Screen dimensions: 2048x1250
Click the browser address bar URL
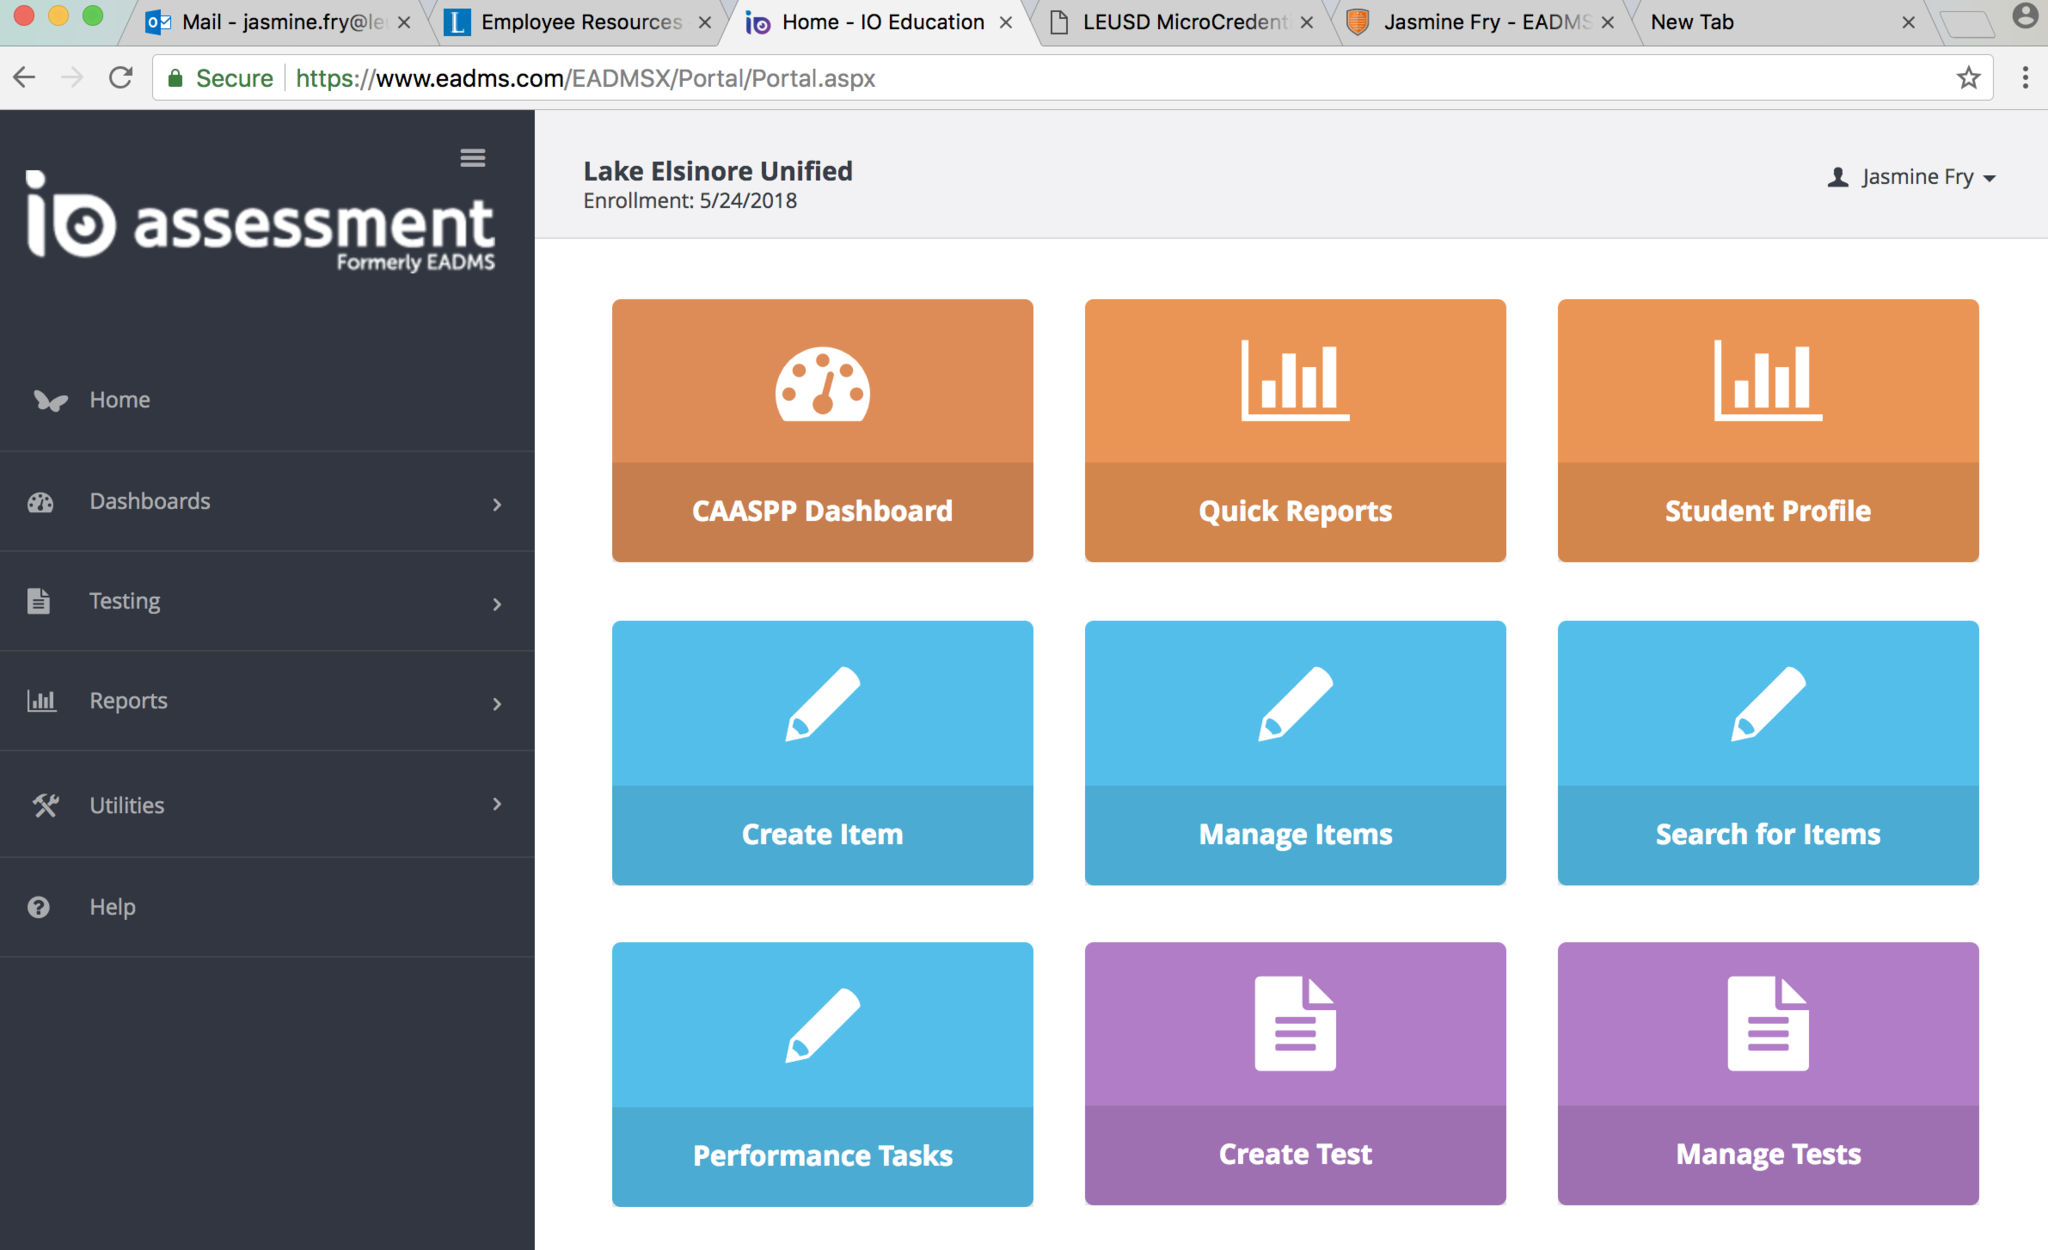point(585,78)
